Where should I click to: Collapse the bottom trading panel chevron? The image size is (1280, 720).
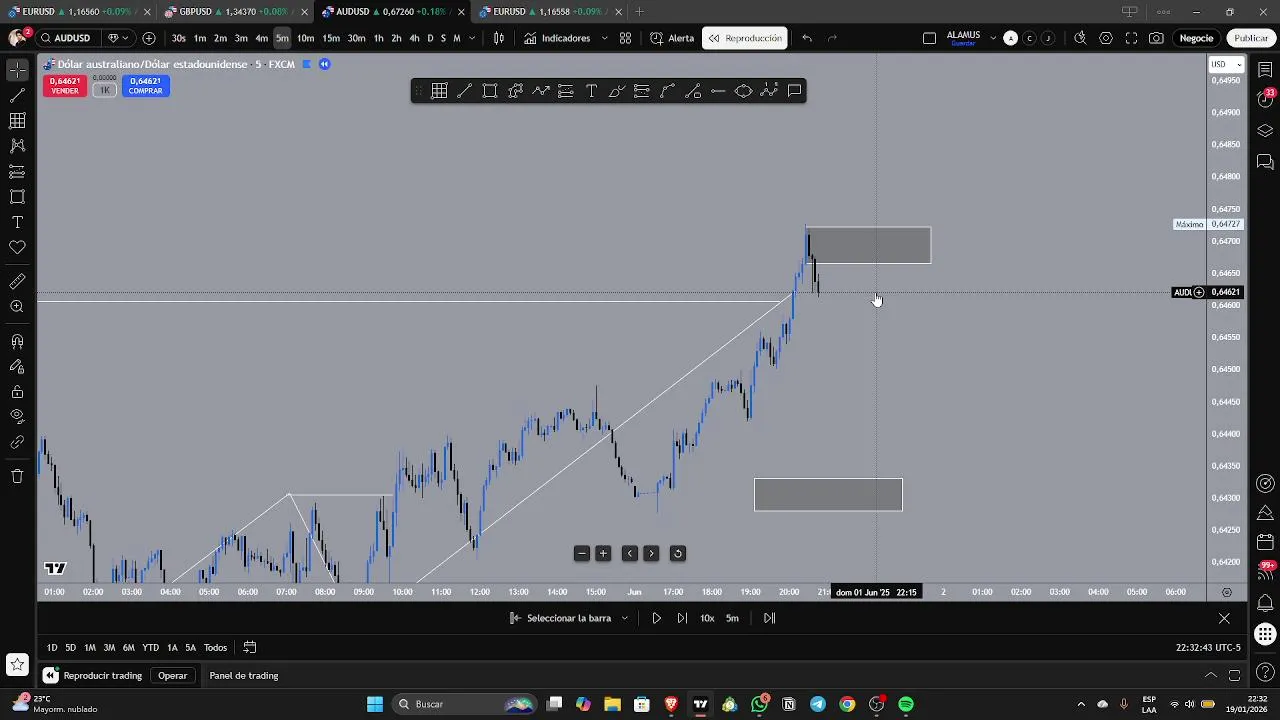pyautogui.click(x=1211, y=675)
